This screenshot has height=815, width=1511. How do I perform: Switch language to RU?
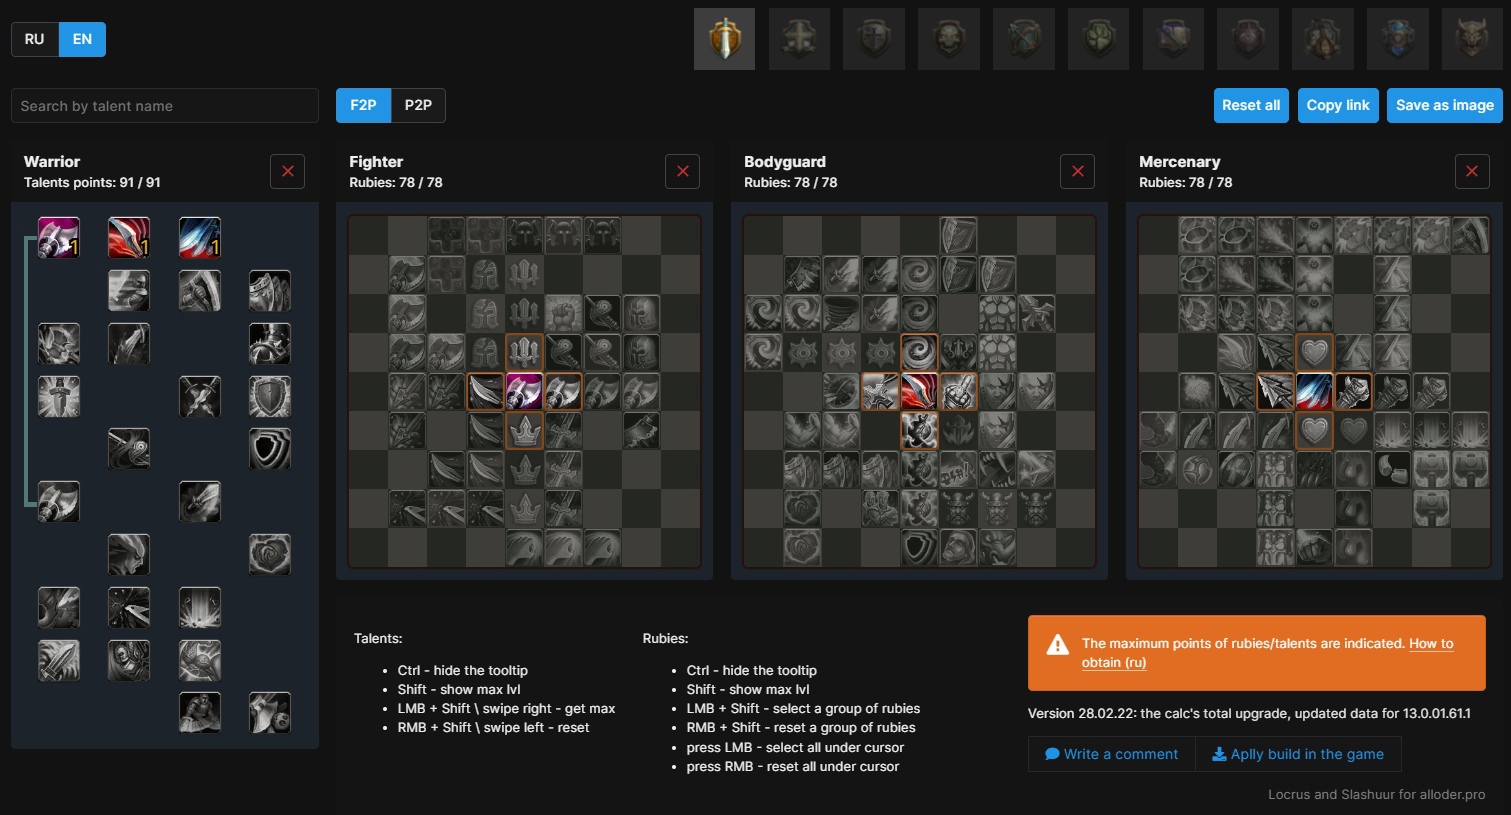pyautogui.click(x=35, y=39)
